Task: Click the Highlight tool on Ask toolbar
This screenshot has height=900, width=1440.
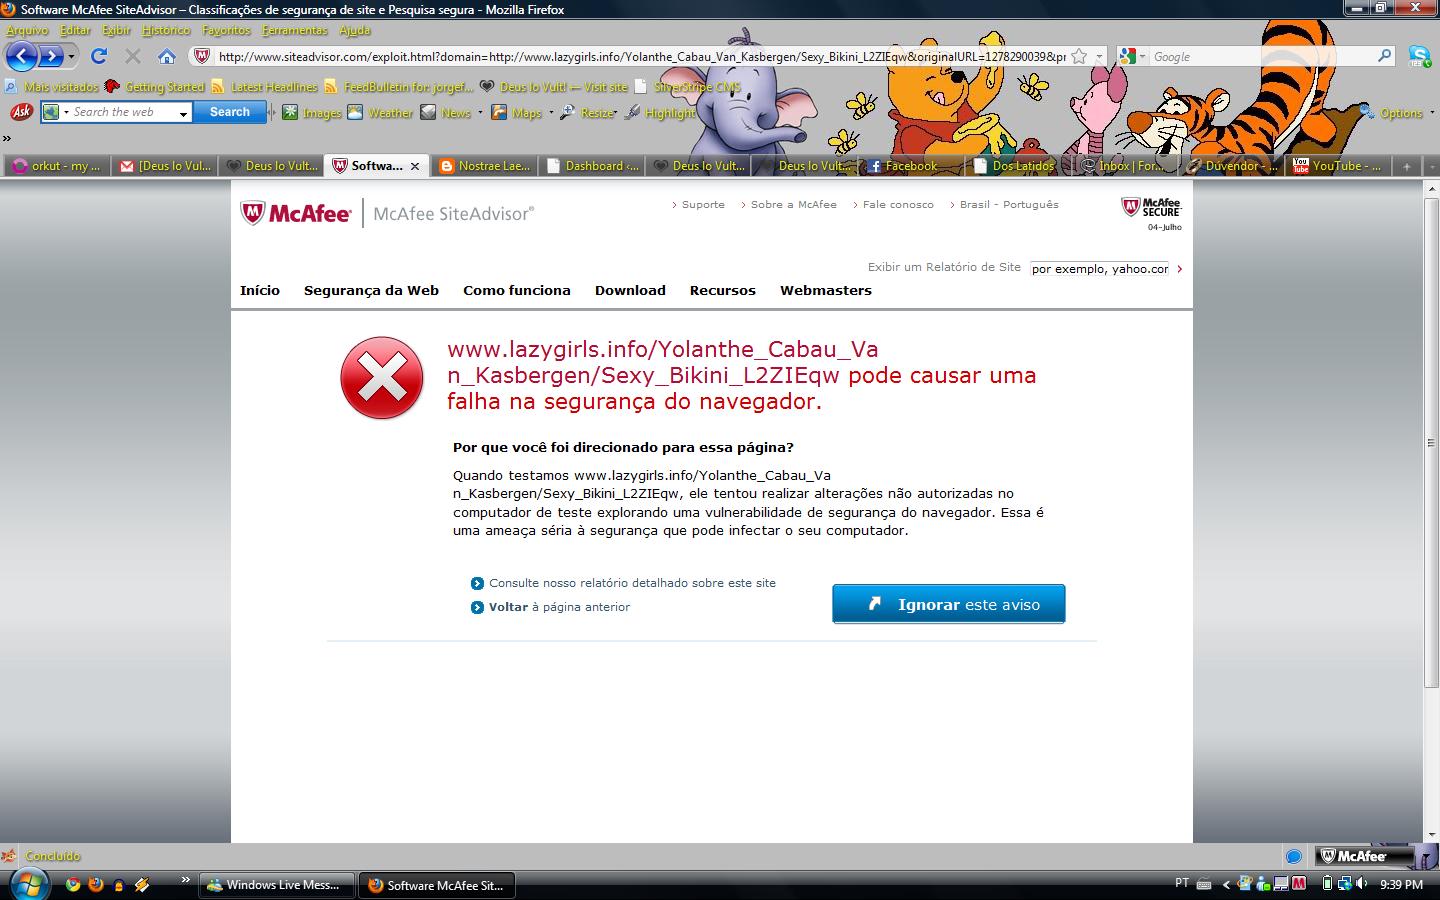Action: pos(660,113)
